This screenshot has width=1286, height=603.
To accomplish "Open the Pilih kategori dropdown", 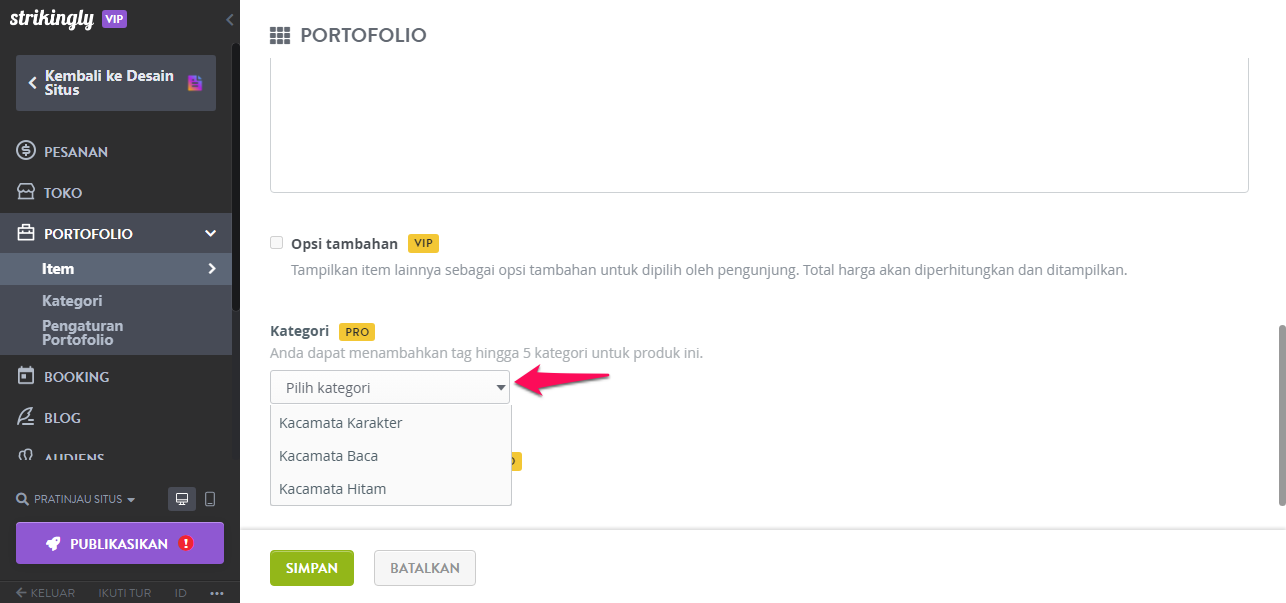I will (x=390, y=387).
